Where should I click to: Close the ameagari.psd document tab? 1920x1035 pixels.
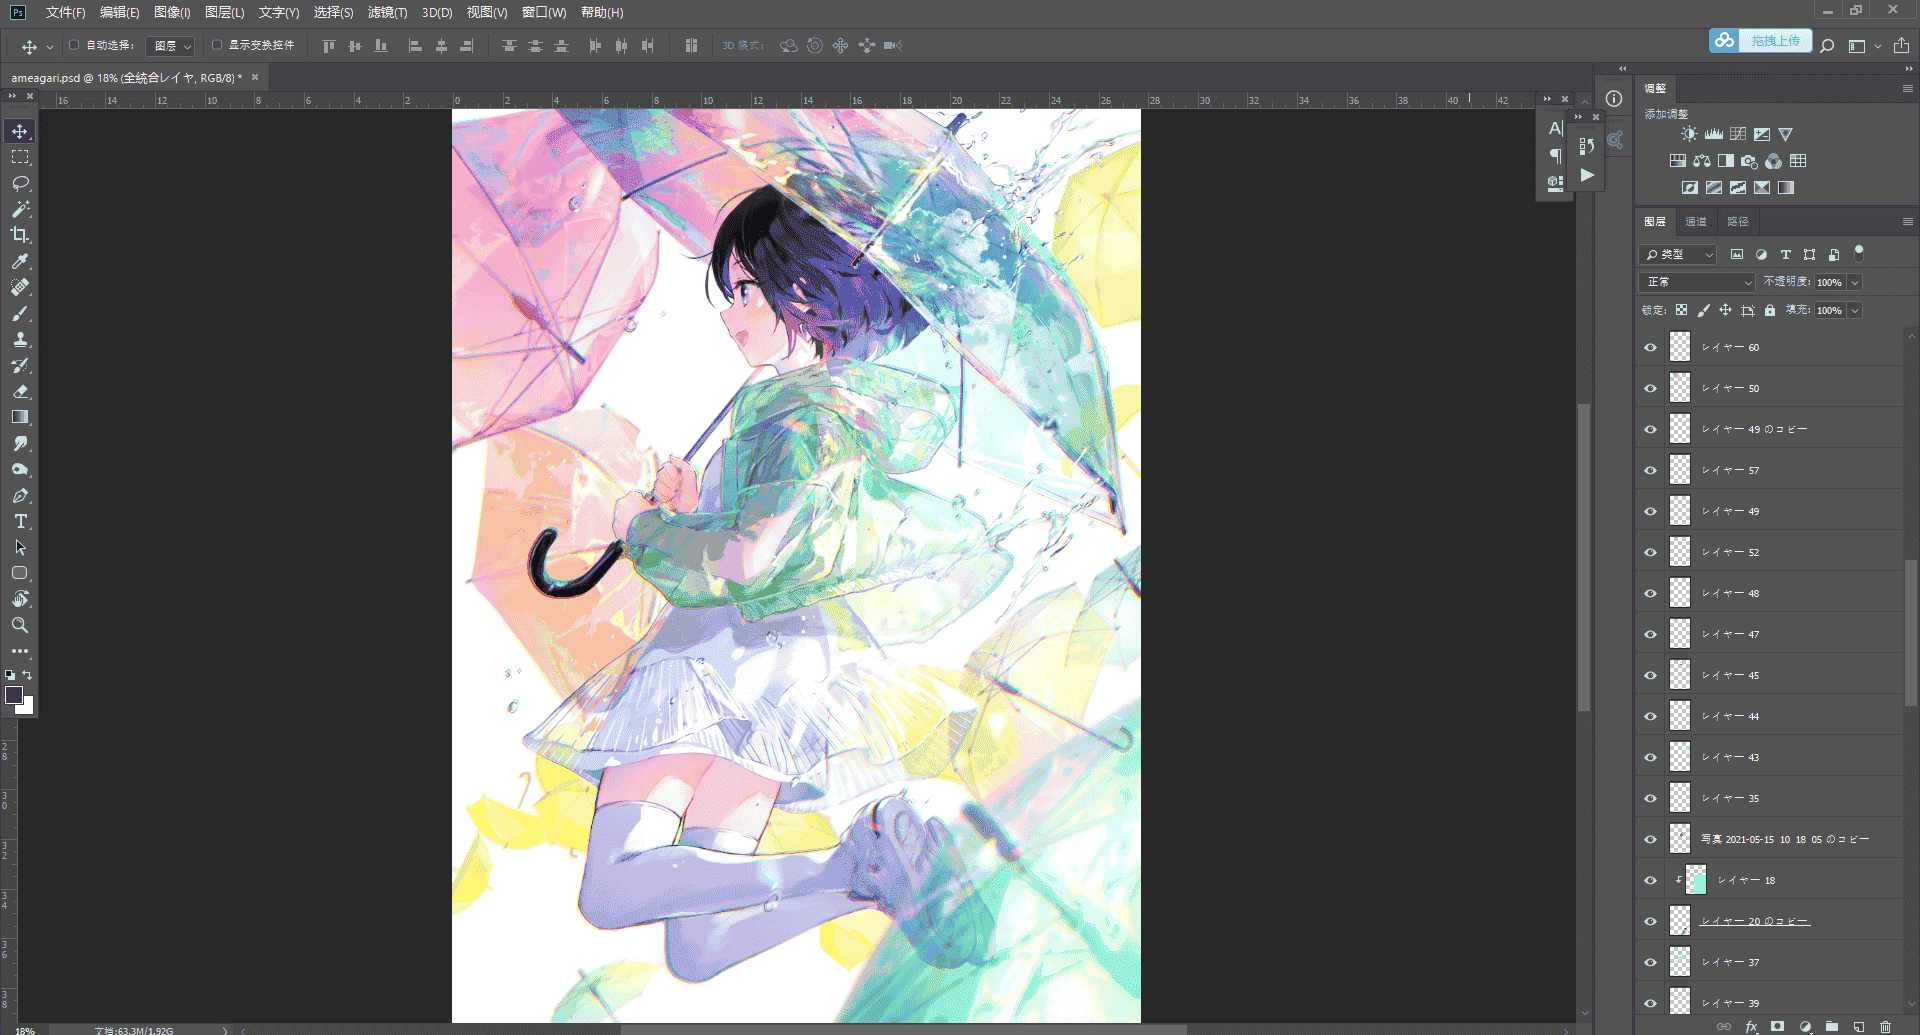(x=255, y=77)
